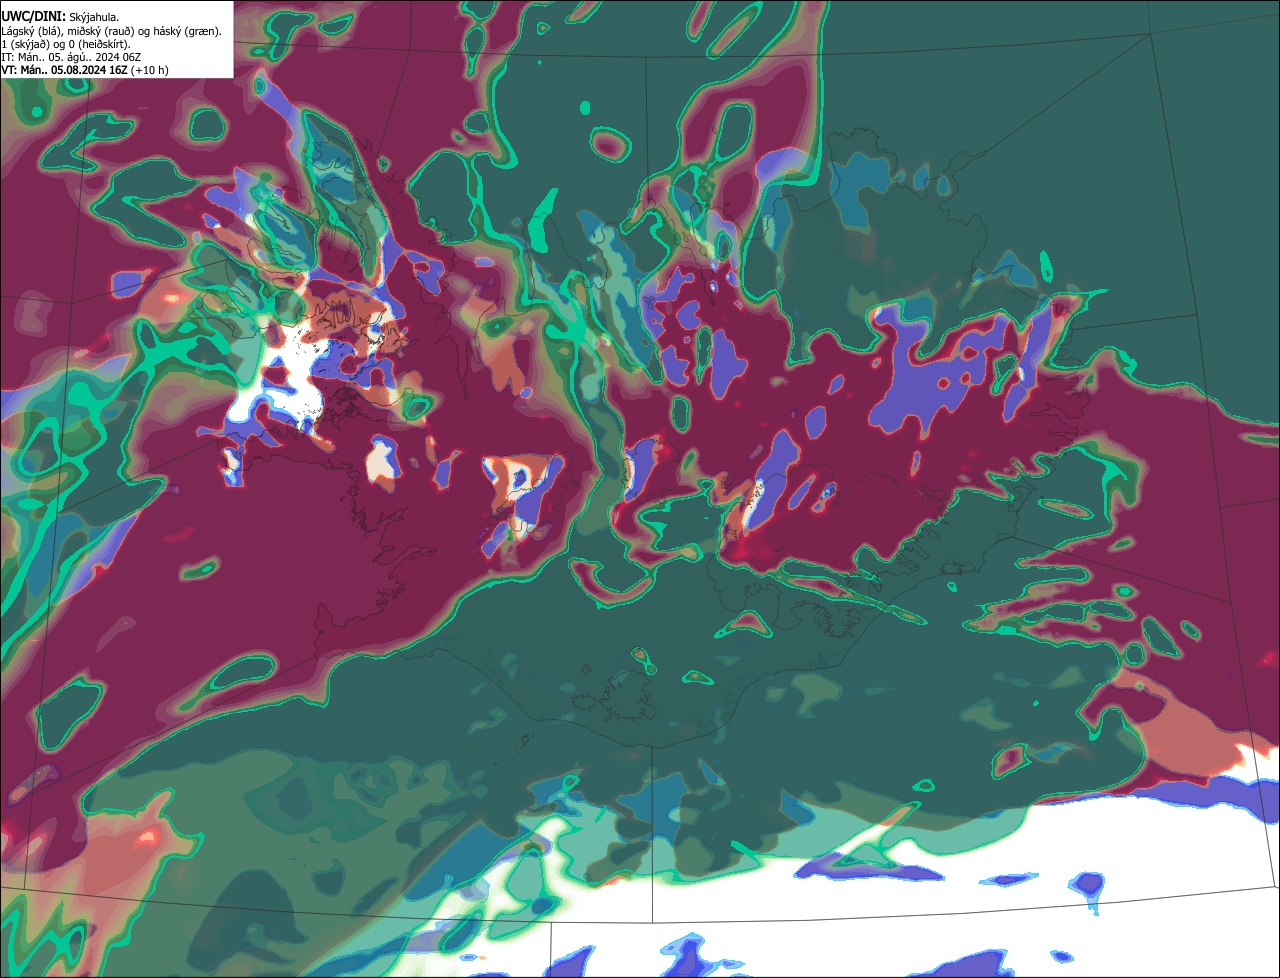The width and height of the screenshot is (1280, 978).
Task: Select the 'IT: Mán.. 05. ágú.. 2024 06Z' line
Action: point(71,57)
